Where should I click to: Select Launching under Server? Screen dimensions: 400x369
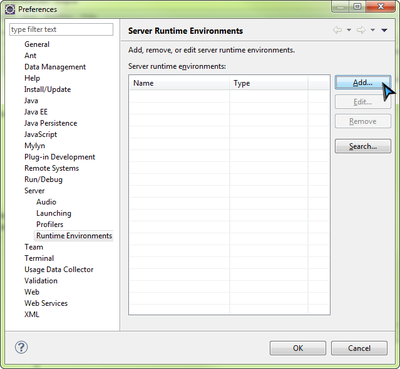(54, 213)
